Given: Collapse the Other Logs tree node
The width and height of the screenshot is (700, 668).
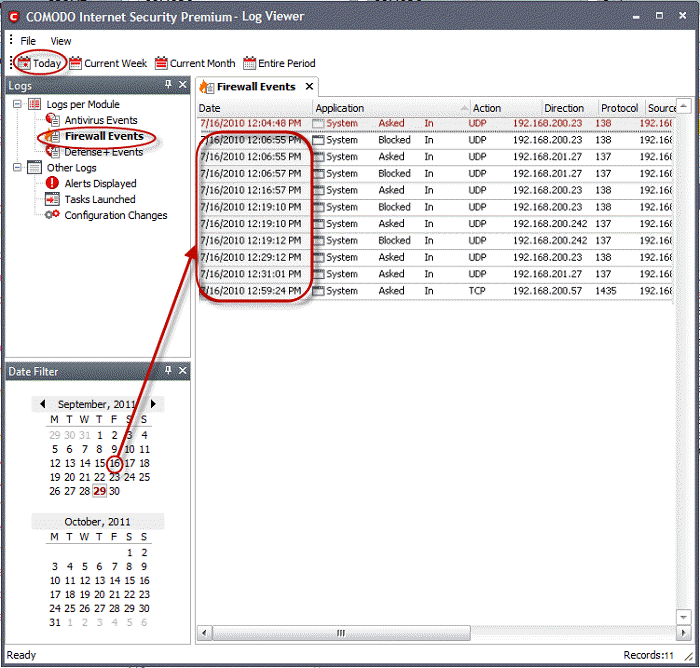Looking at the screenshot, I should point(17,167).
